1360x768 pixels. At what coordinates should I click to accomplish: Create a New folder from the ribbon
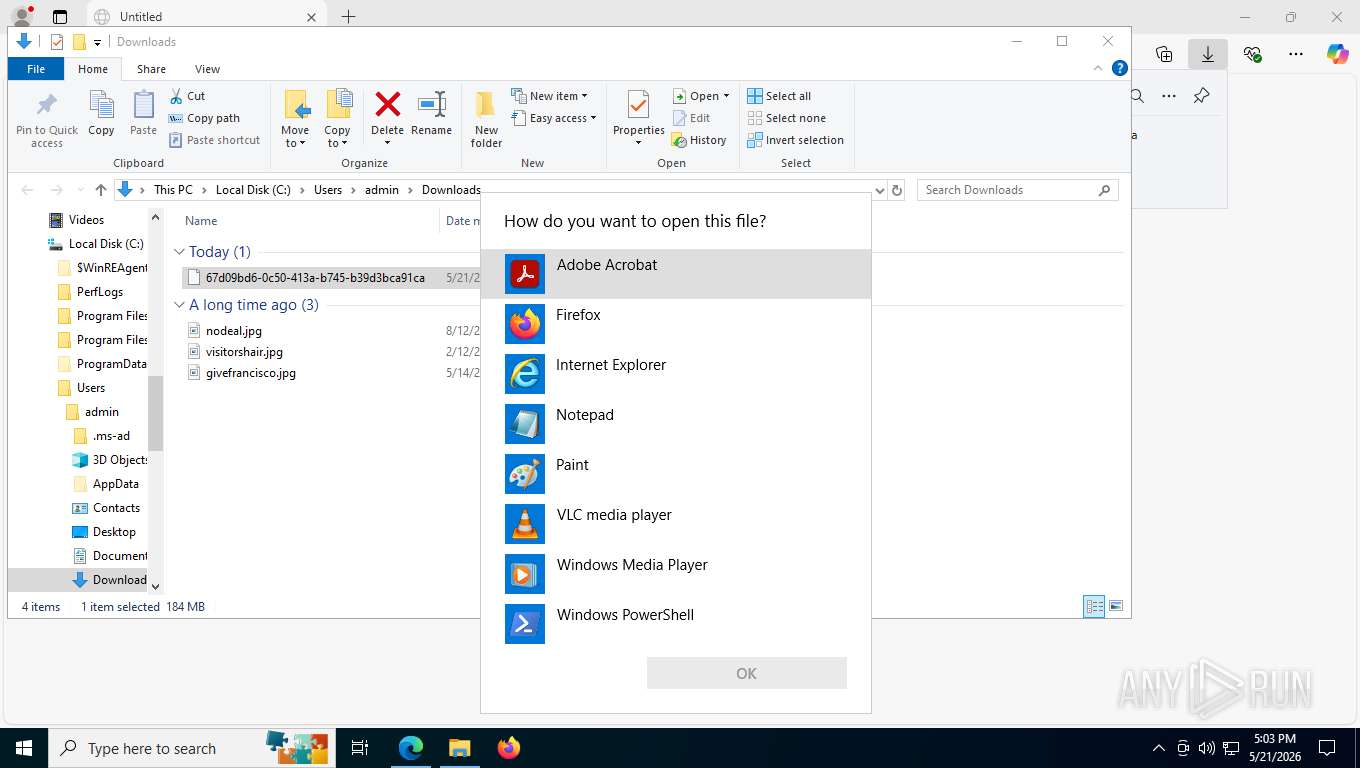(486, 119)
